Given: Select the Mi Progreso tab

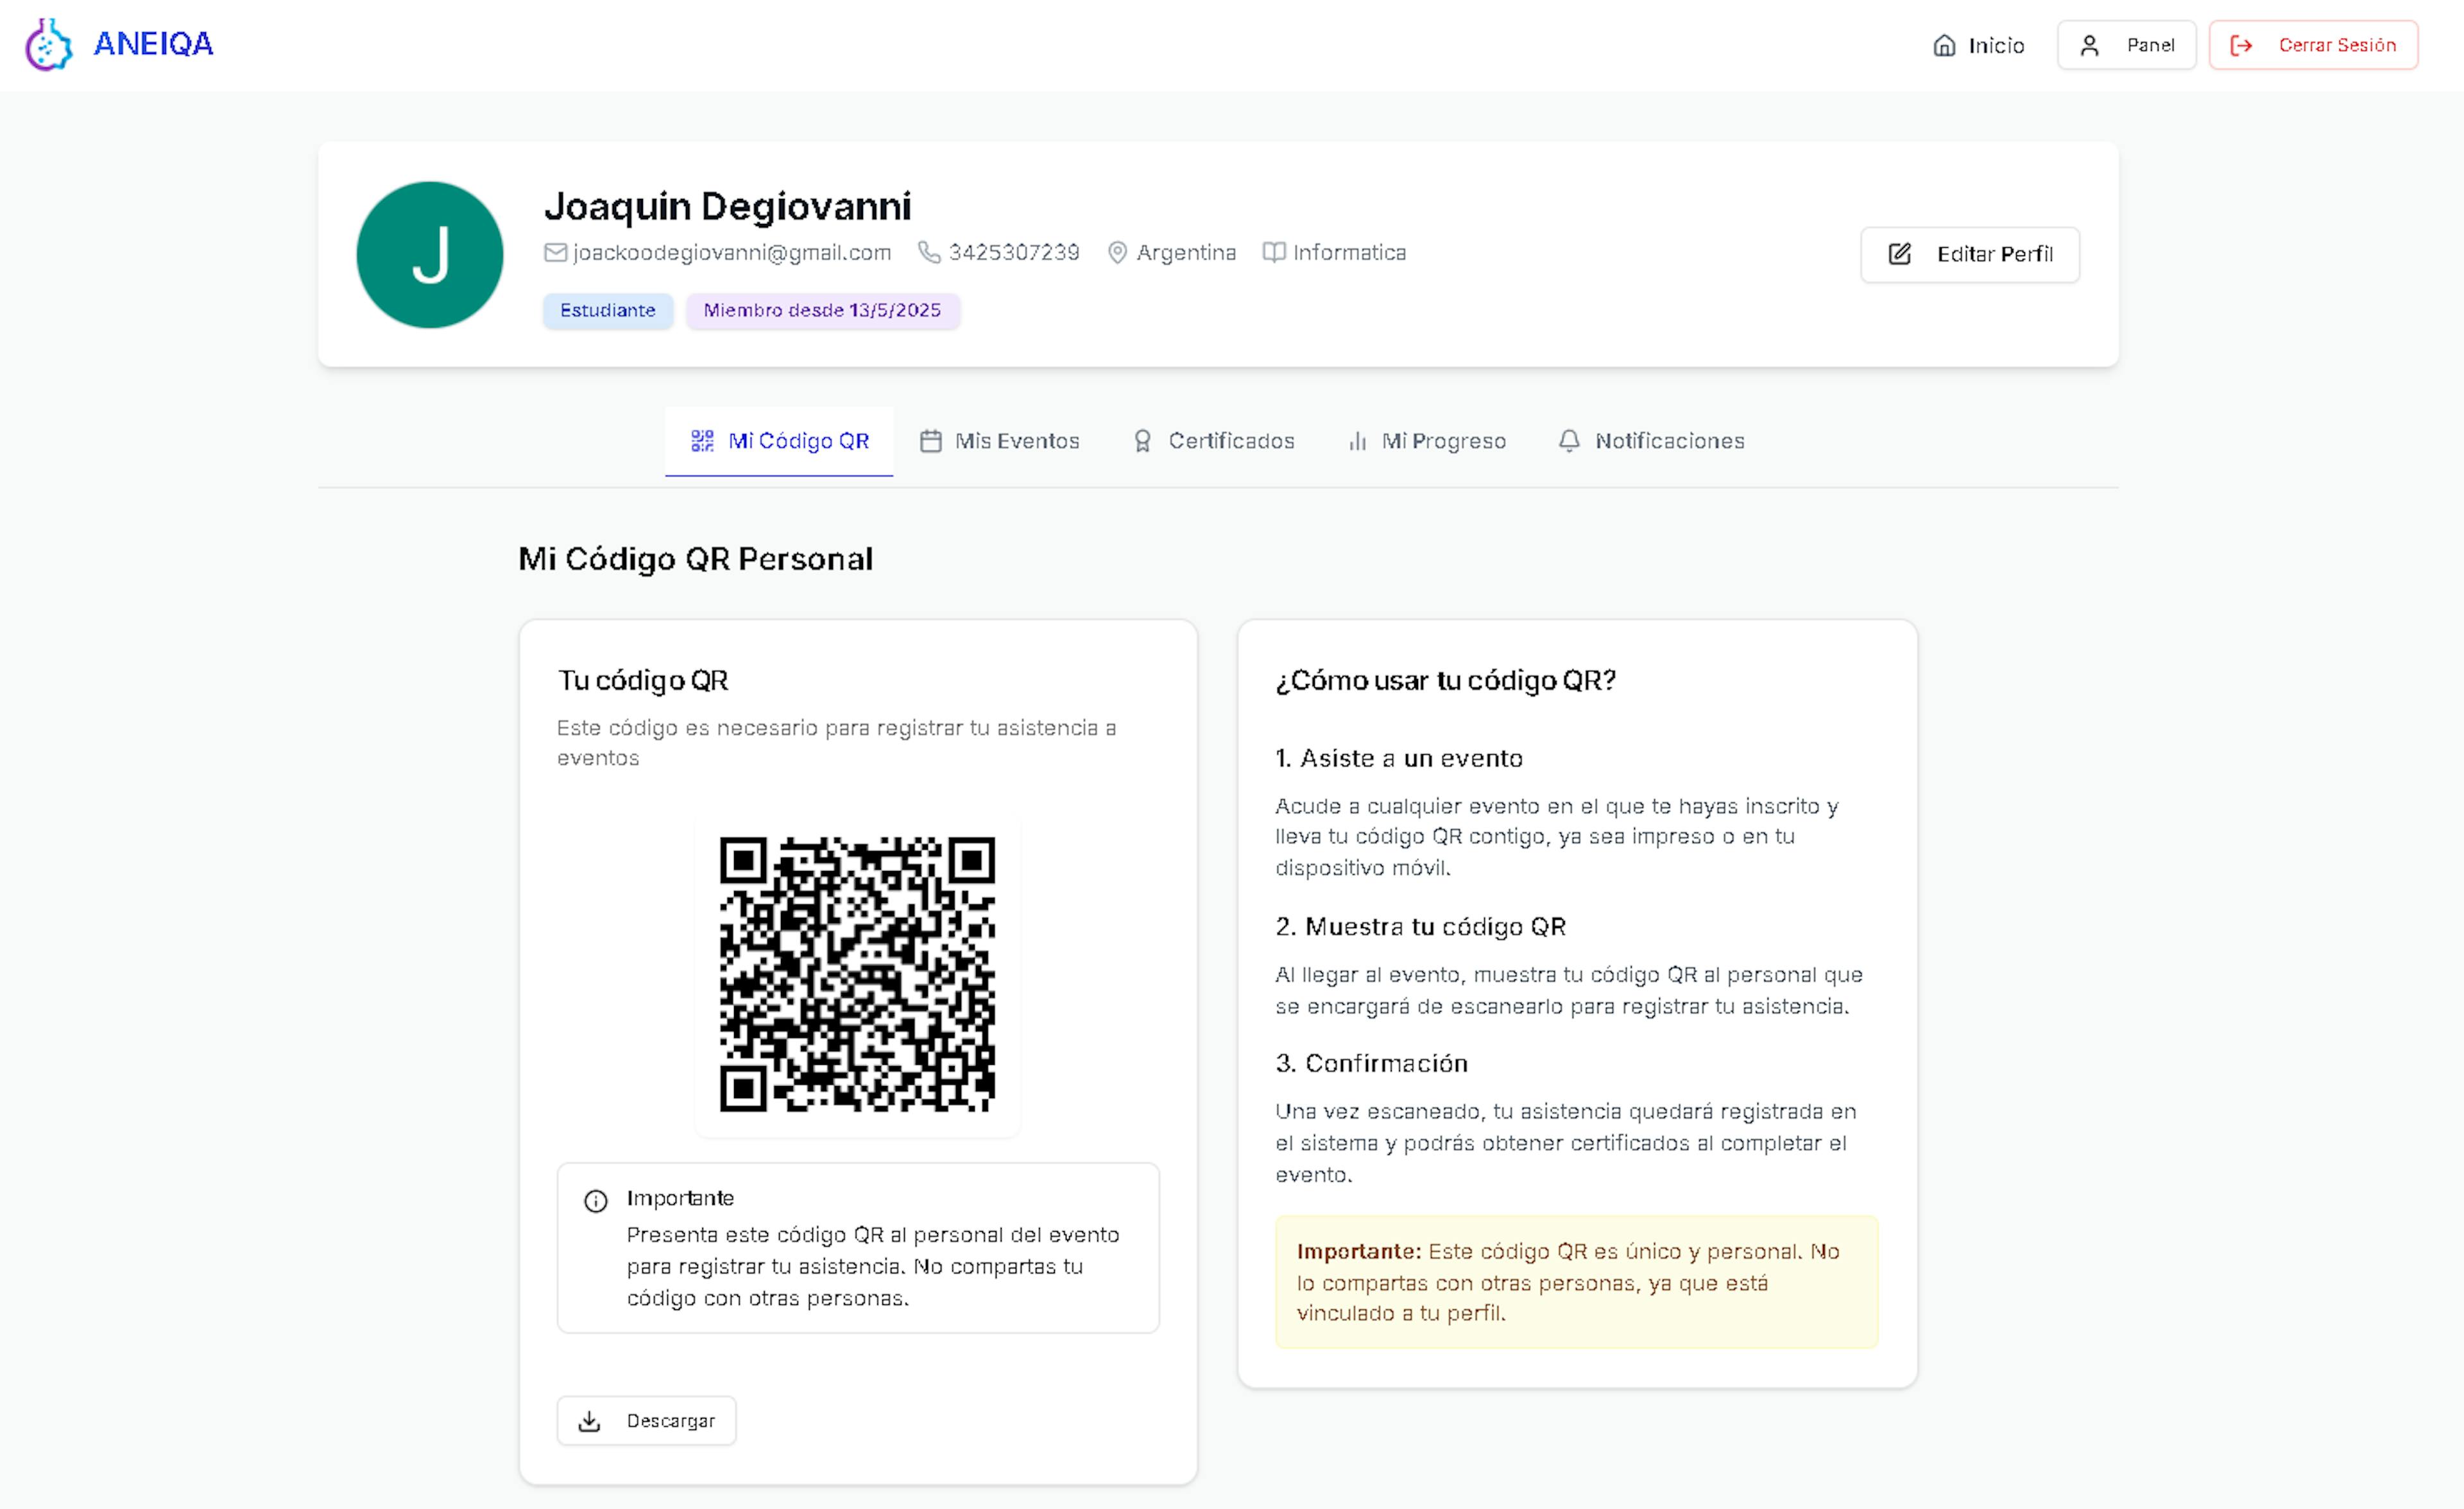Looking at the screenshot, I should [x=1426, y=441].
